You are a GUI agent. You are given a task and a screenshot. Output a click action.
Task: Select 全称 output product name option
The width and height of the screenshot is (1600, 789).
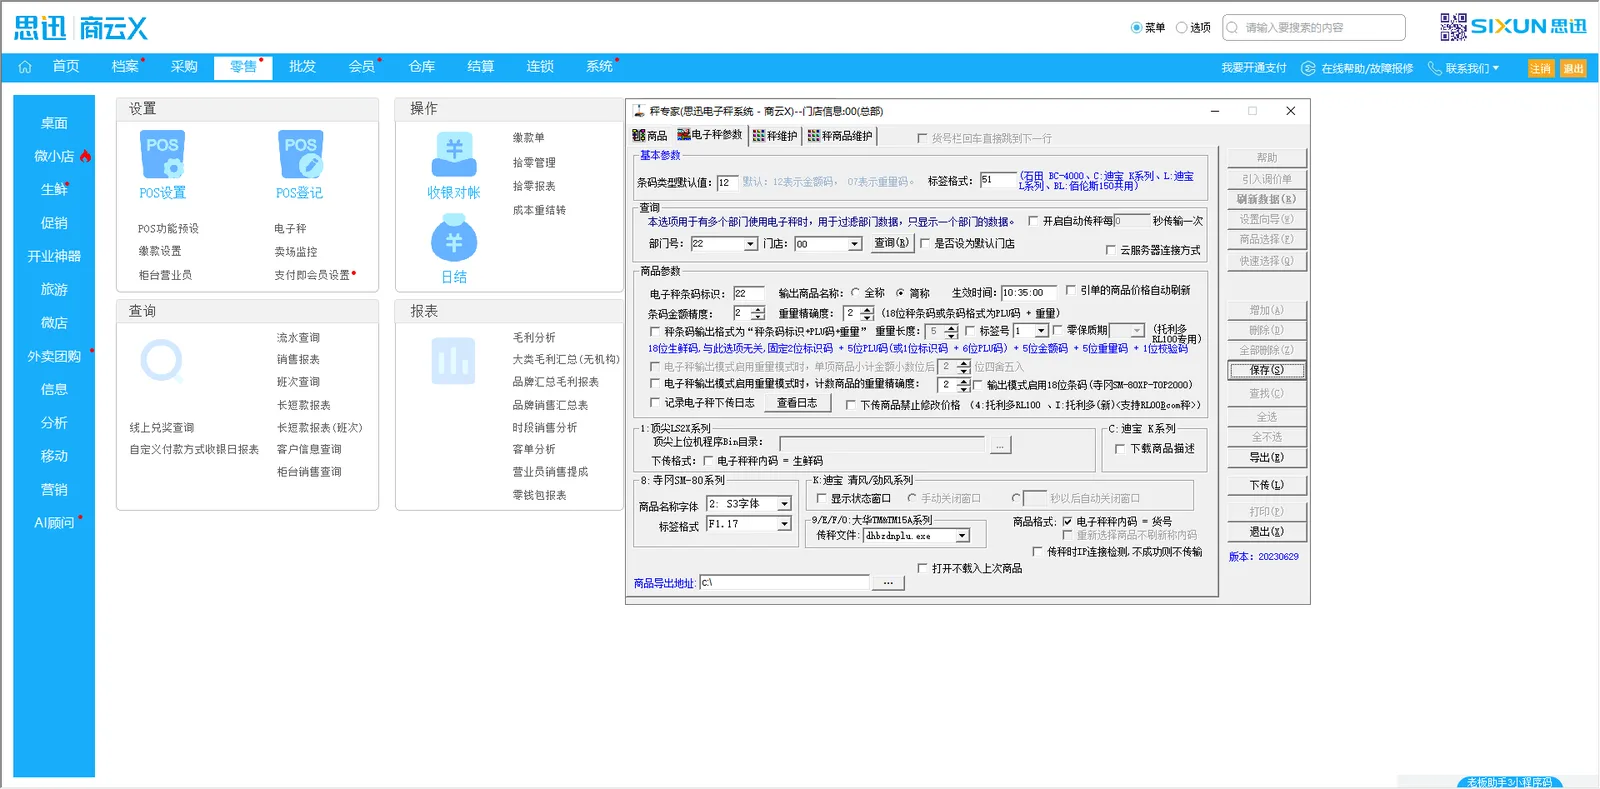point(855,293)
